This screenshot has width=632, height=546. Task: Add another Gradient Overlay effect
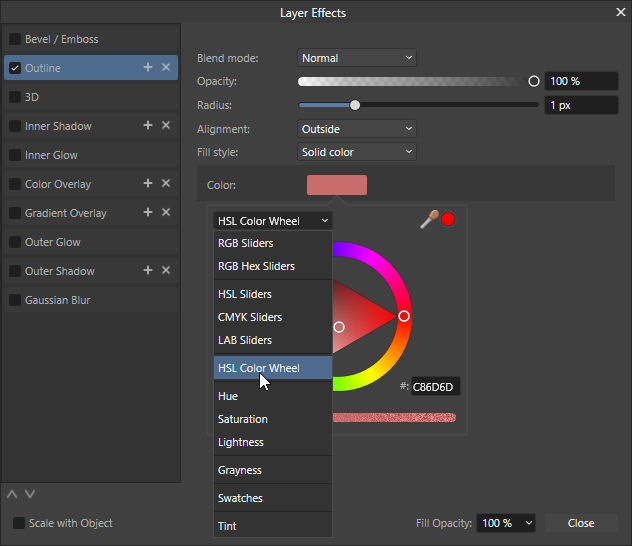point(148,212)
